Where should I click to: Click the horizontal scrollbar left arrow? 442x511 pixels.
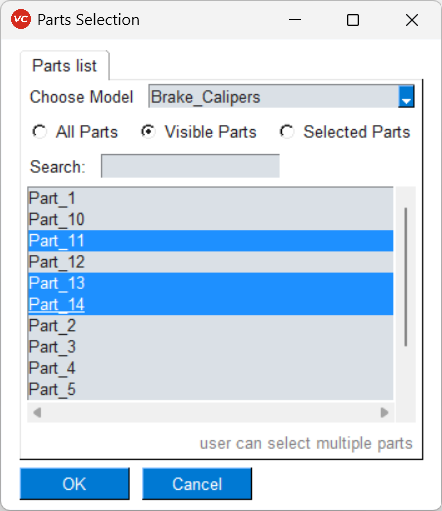[x=37, y=413]
